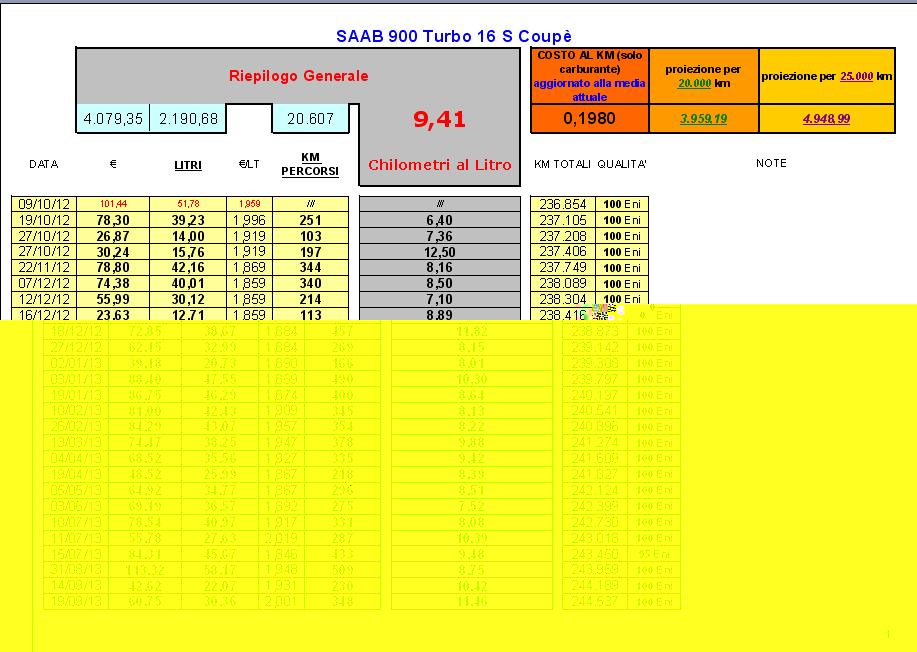The height and width of the screenshot is (652, 917).
Task: Select the litres cell 42,16
Action: tap(188, 268)
